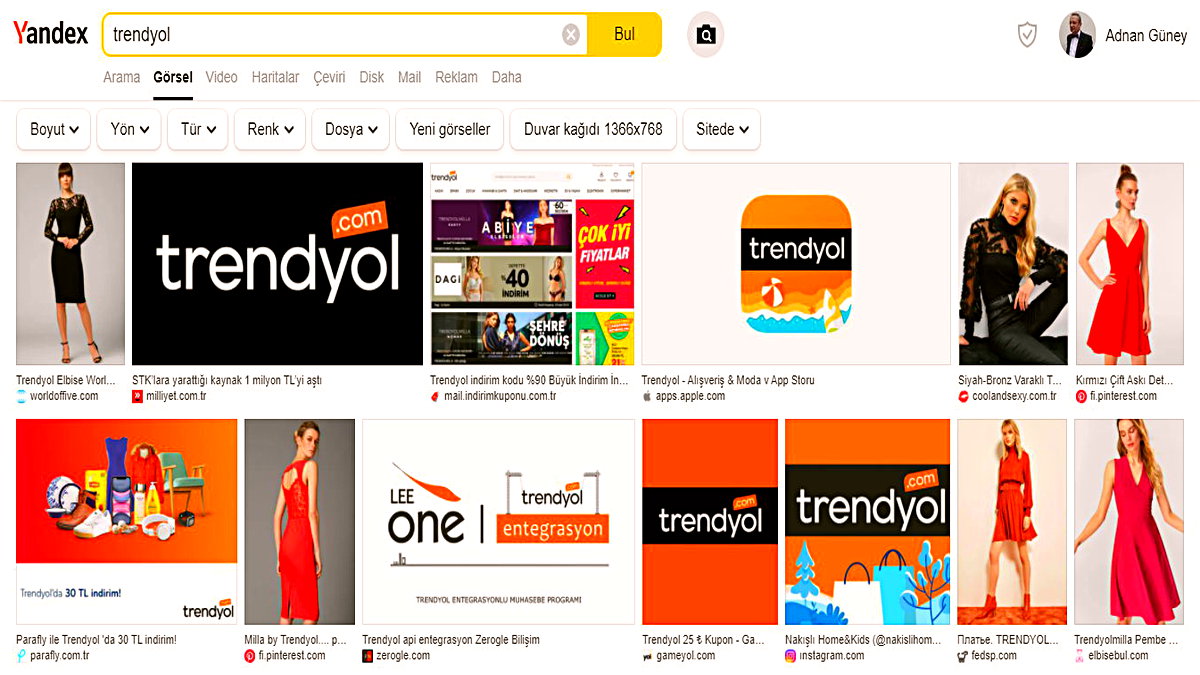
Task: Open the black dress worldoffive thumbnail
Action: tap(71, 264)
